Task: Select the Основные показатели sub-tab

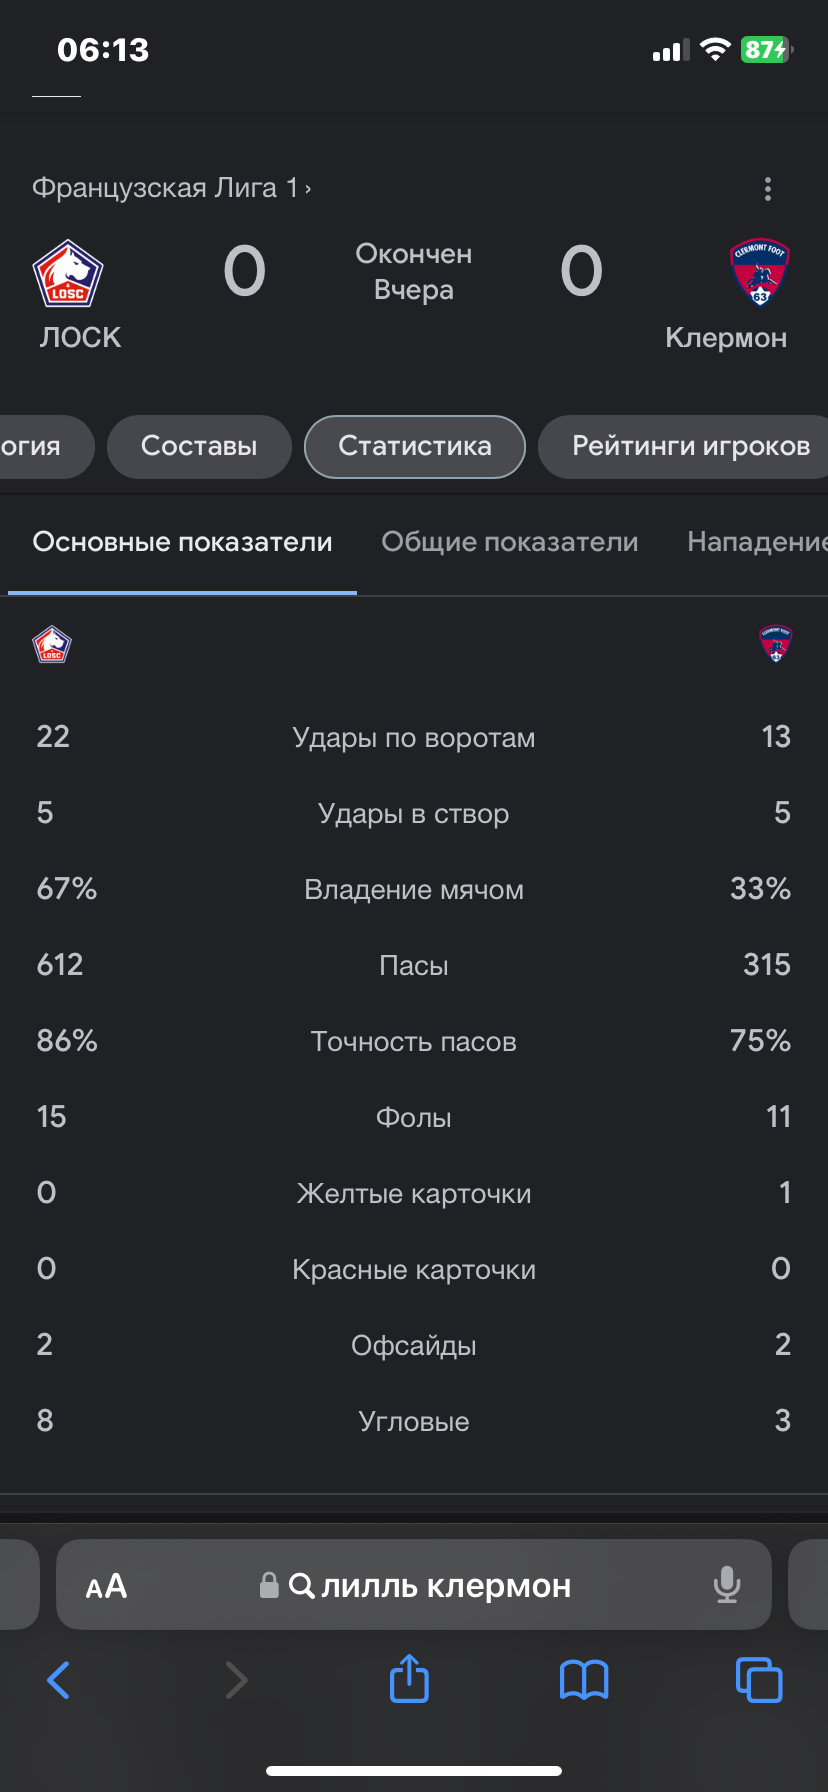Action: point(182,542)
